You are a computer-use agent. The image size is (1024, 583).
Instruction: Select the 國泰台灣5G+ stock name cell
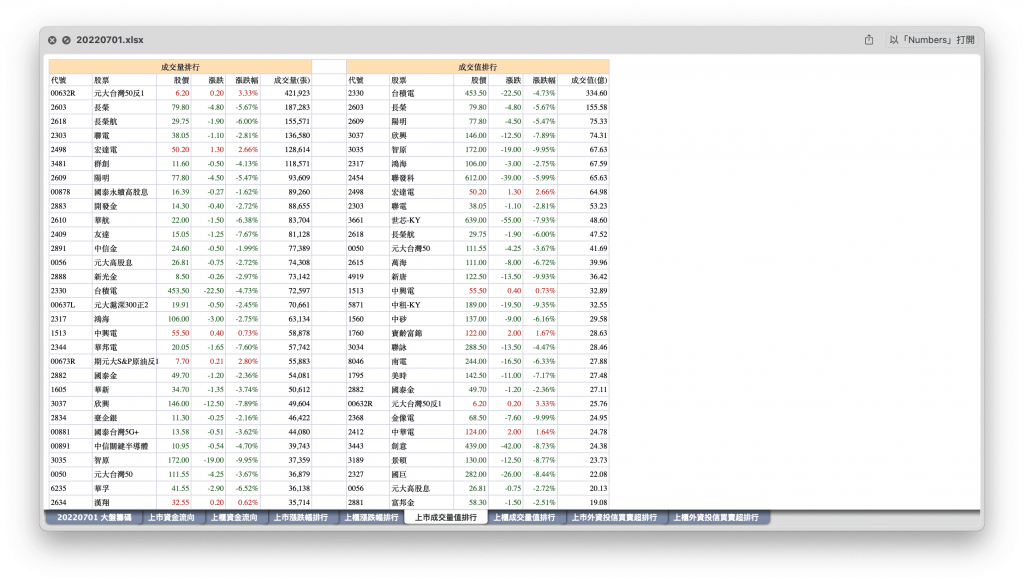click(124, 432)
